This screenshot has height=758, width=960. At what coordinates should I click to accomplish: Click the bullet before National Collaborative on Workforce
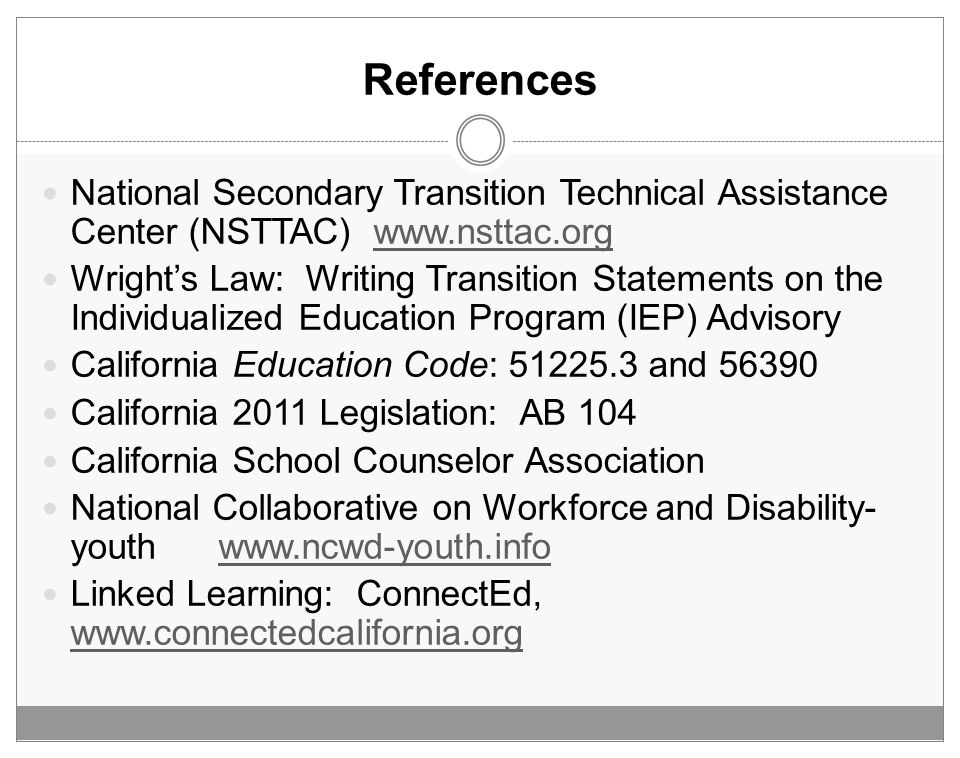[50, 508]
